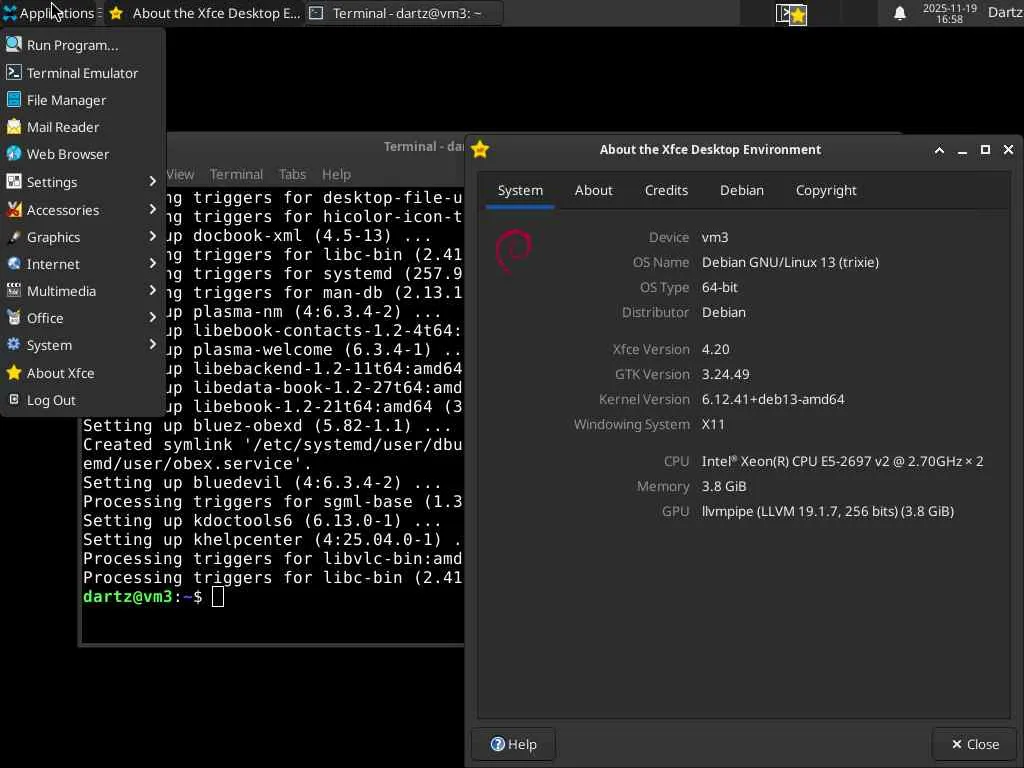The width and height of the screenshot is (1024, 768).
Task: Click the Windowing System X11 value
Action: tap(712, 424)
